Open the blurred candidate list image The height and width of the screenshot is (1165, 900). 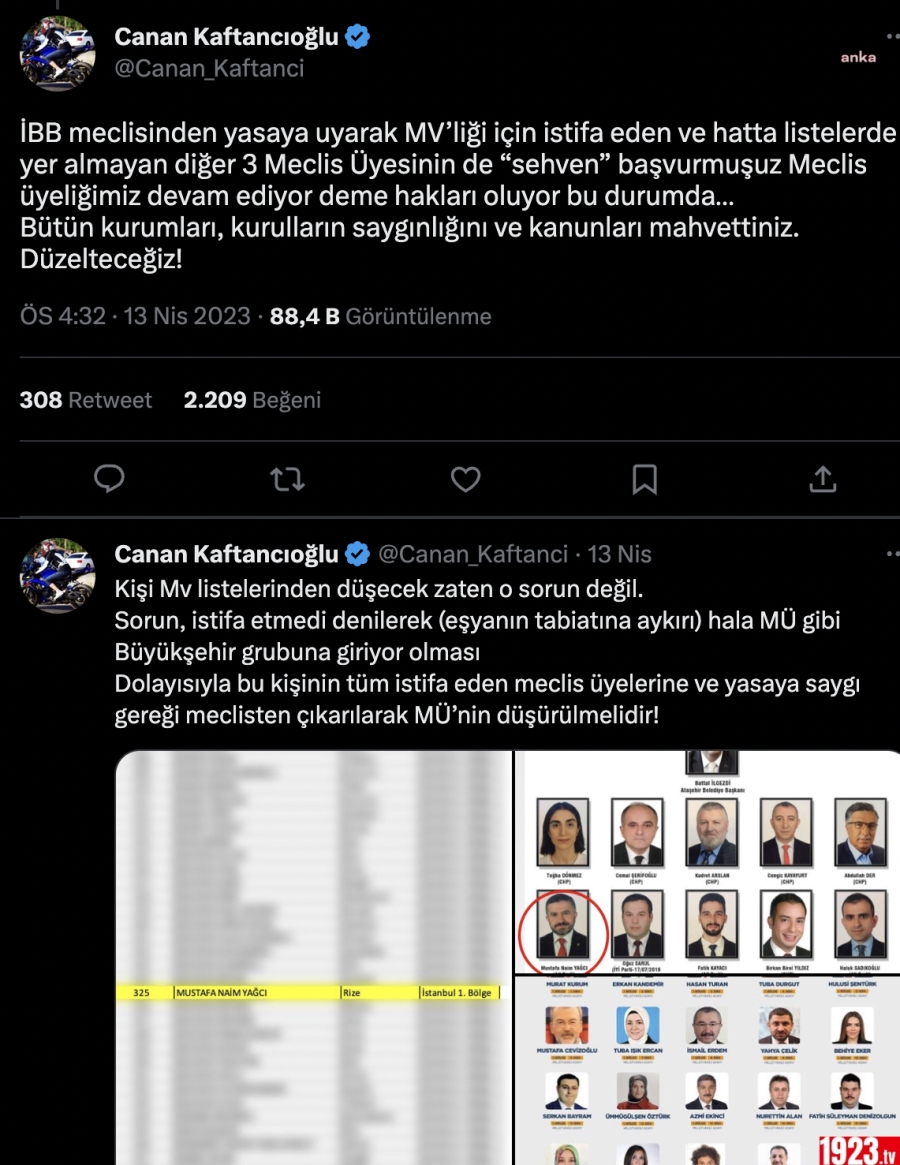[314, 958]
